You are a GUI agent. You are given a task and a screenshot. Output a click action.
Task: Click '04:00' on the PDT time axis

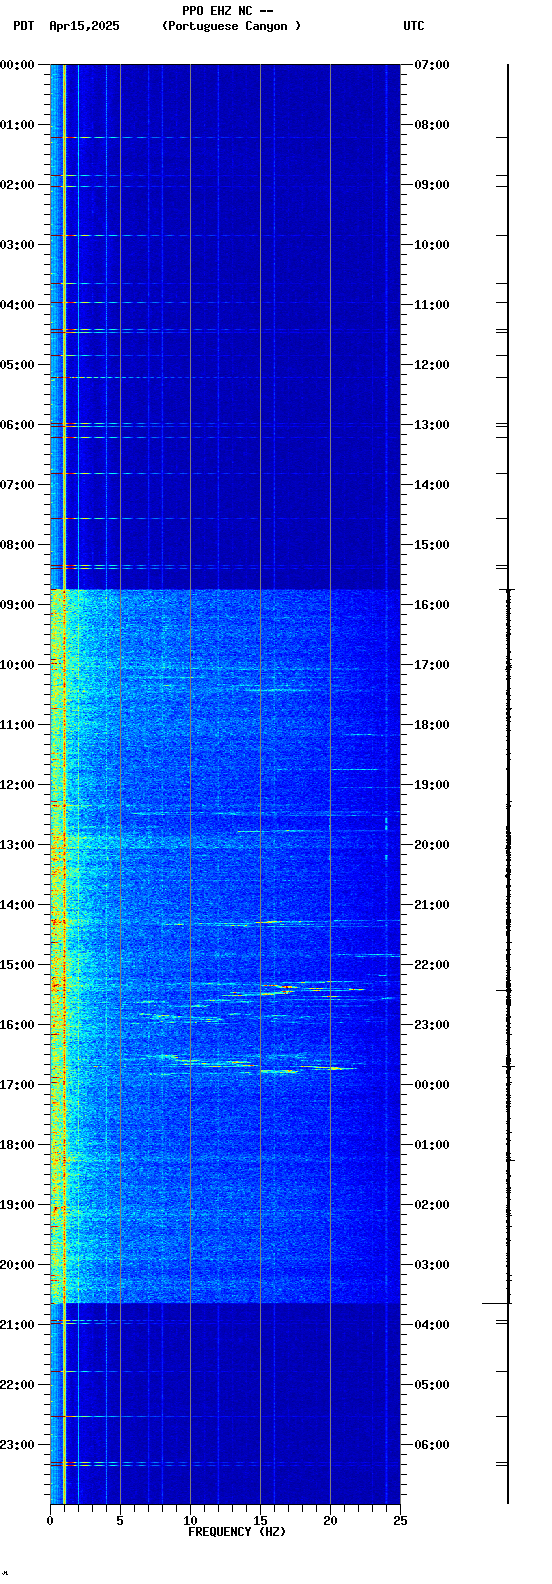pos(17,305)
